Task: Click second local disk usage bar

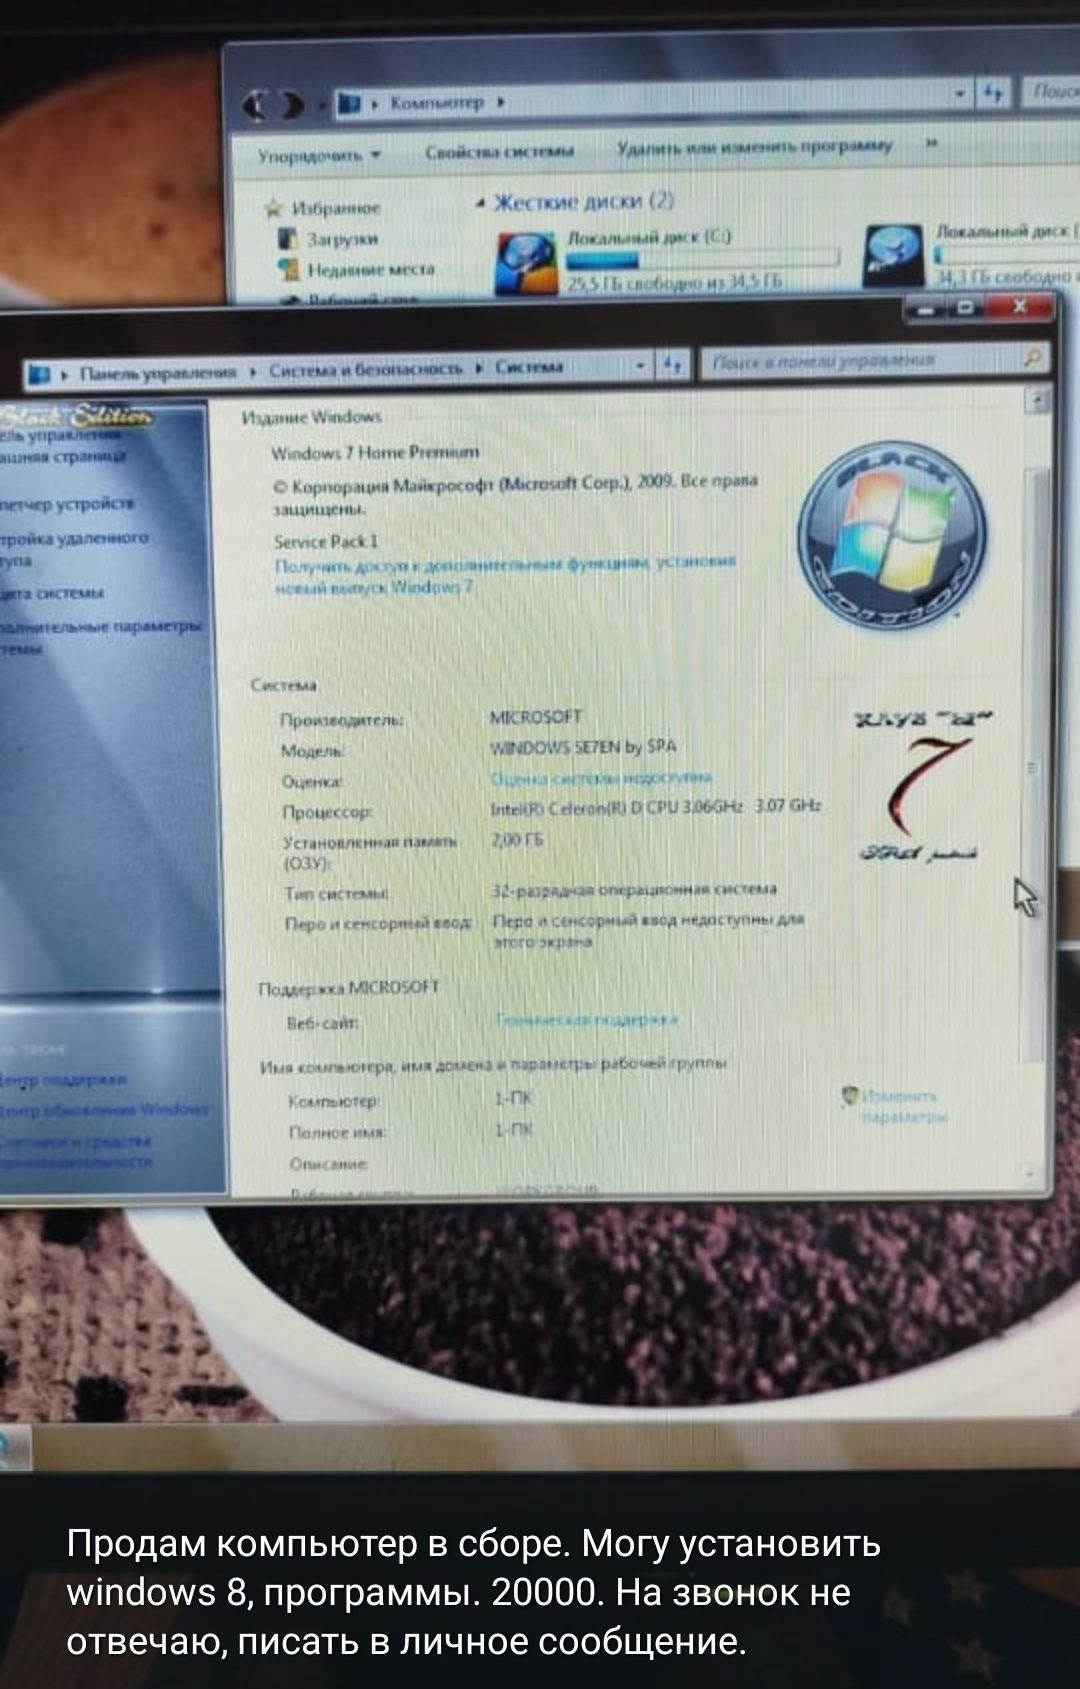Action: click(1007, 254)
